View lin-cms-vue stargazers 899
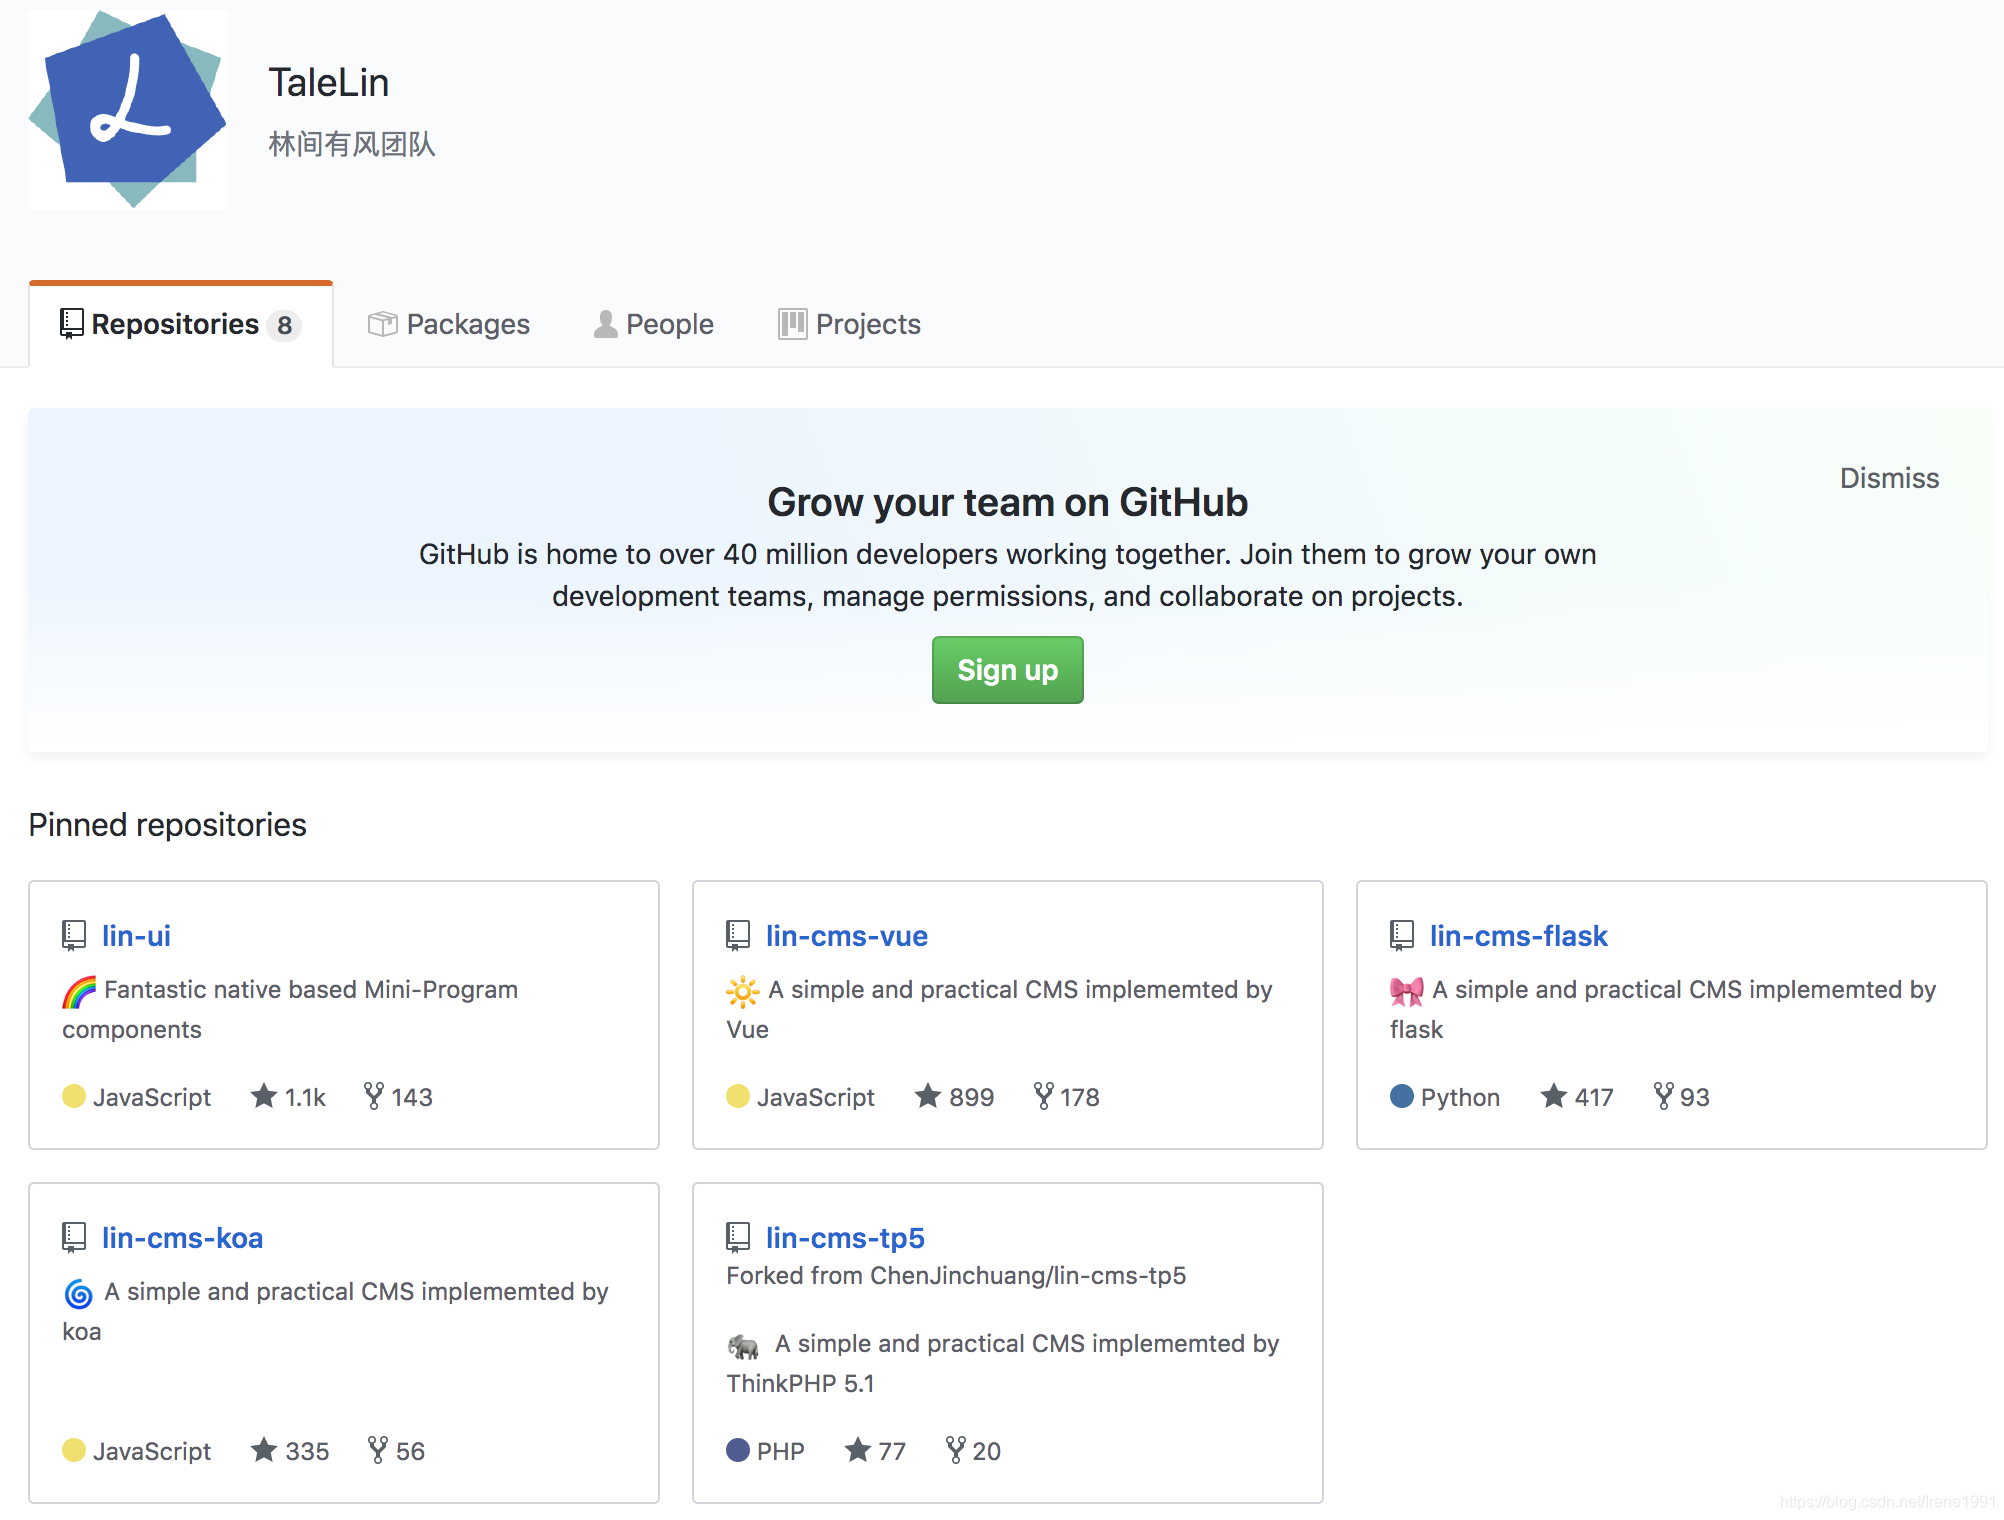Image resolution: width=2004 pixels, height=1520 pixels. point(954,1097)
